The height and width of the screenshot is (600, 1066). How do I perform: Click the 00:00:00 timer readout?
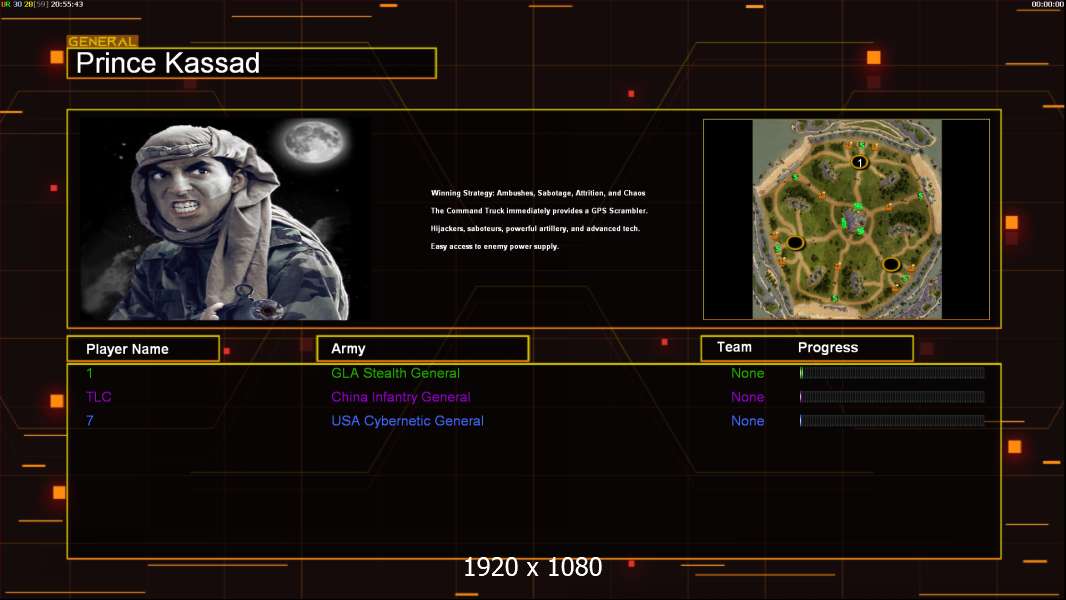tap(1047, 4)
